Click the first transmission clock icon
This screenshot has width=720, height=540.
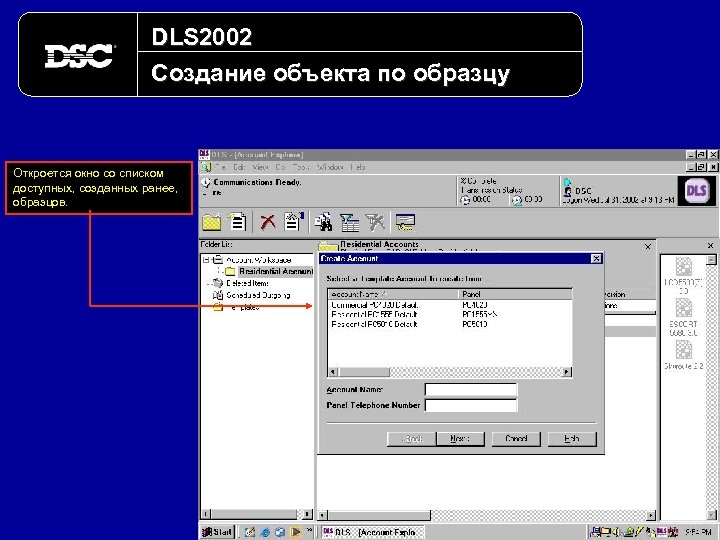466,200
